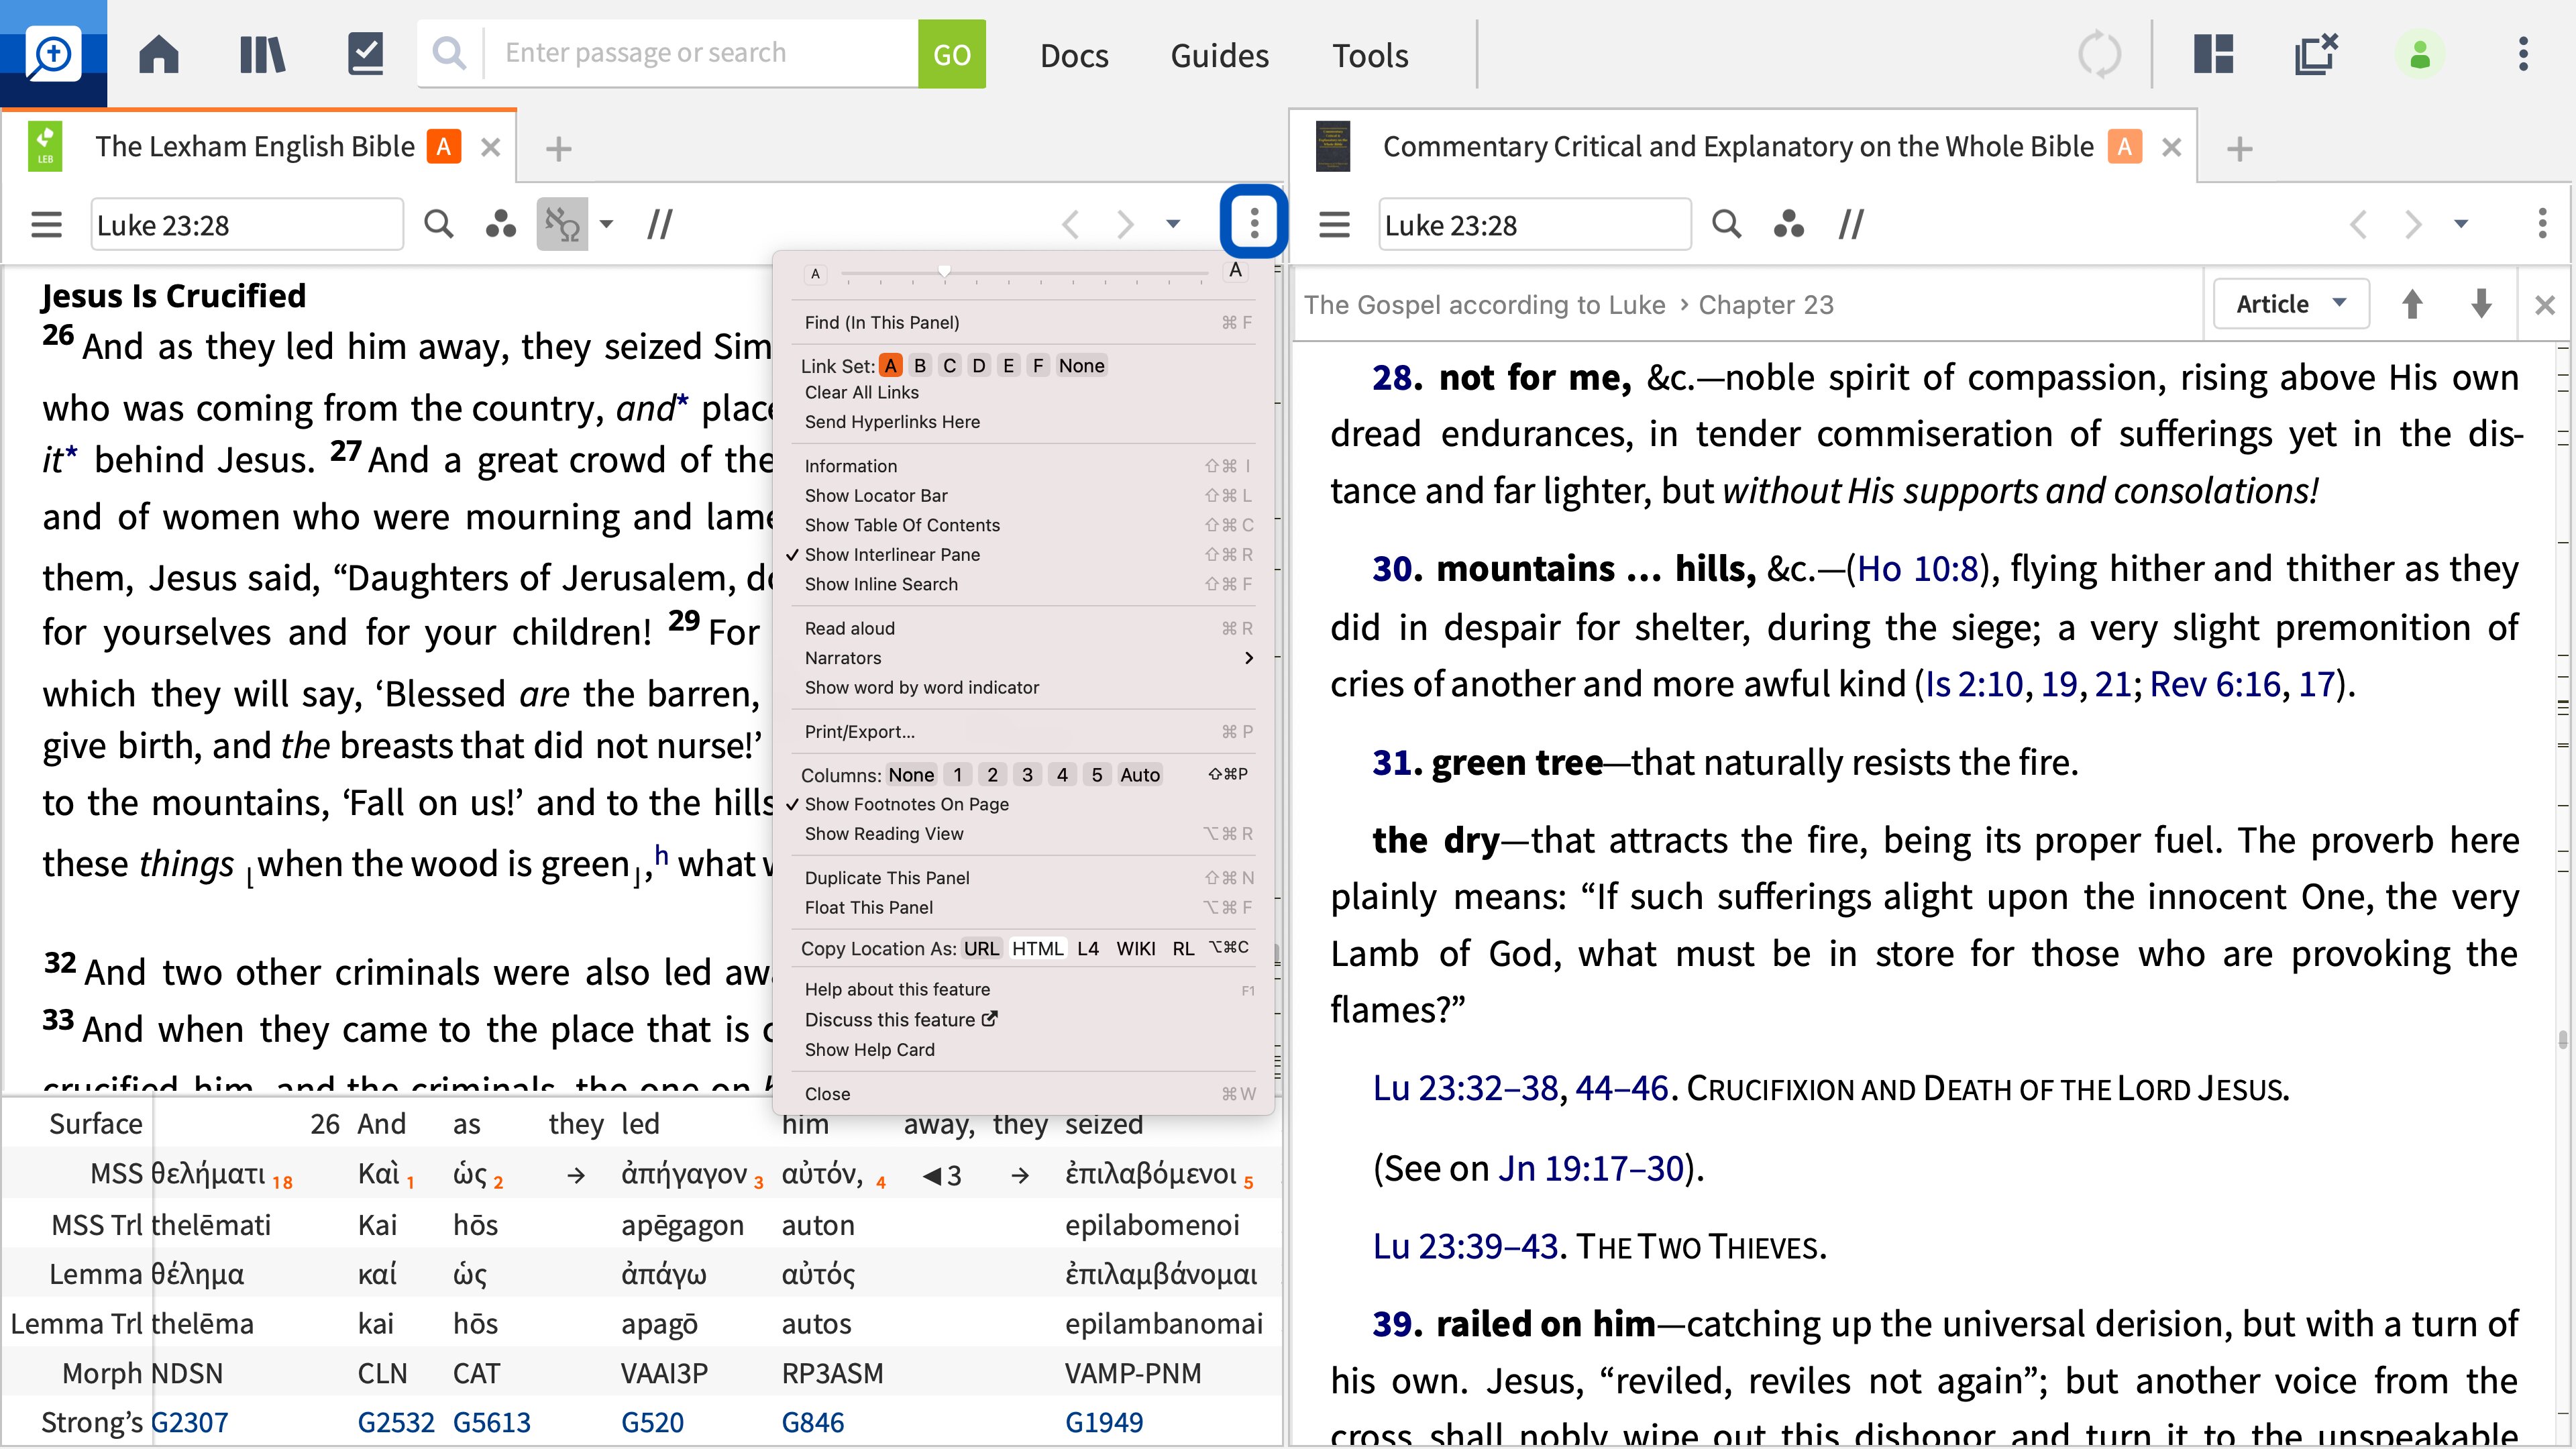Copy location as URL
This screenshot has height=1449, width=2576.
click(x=981, y=949)
